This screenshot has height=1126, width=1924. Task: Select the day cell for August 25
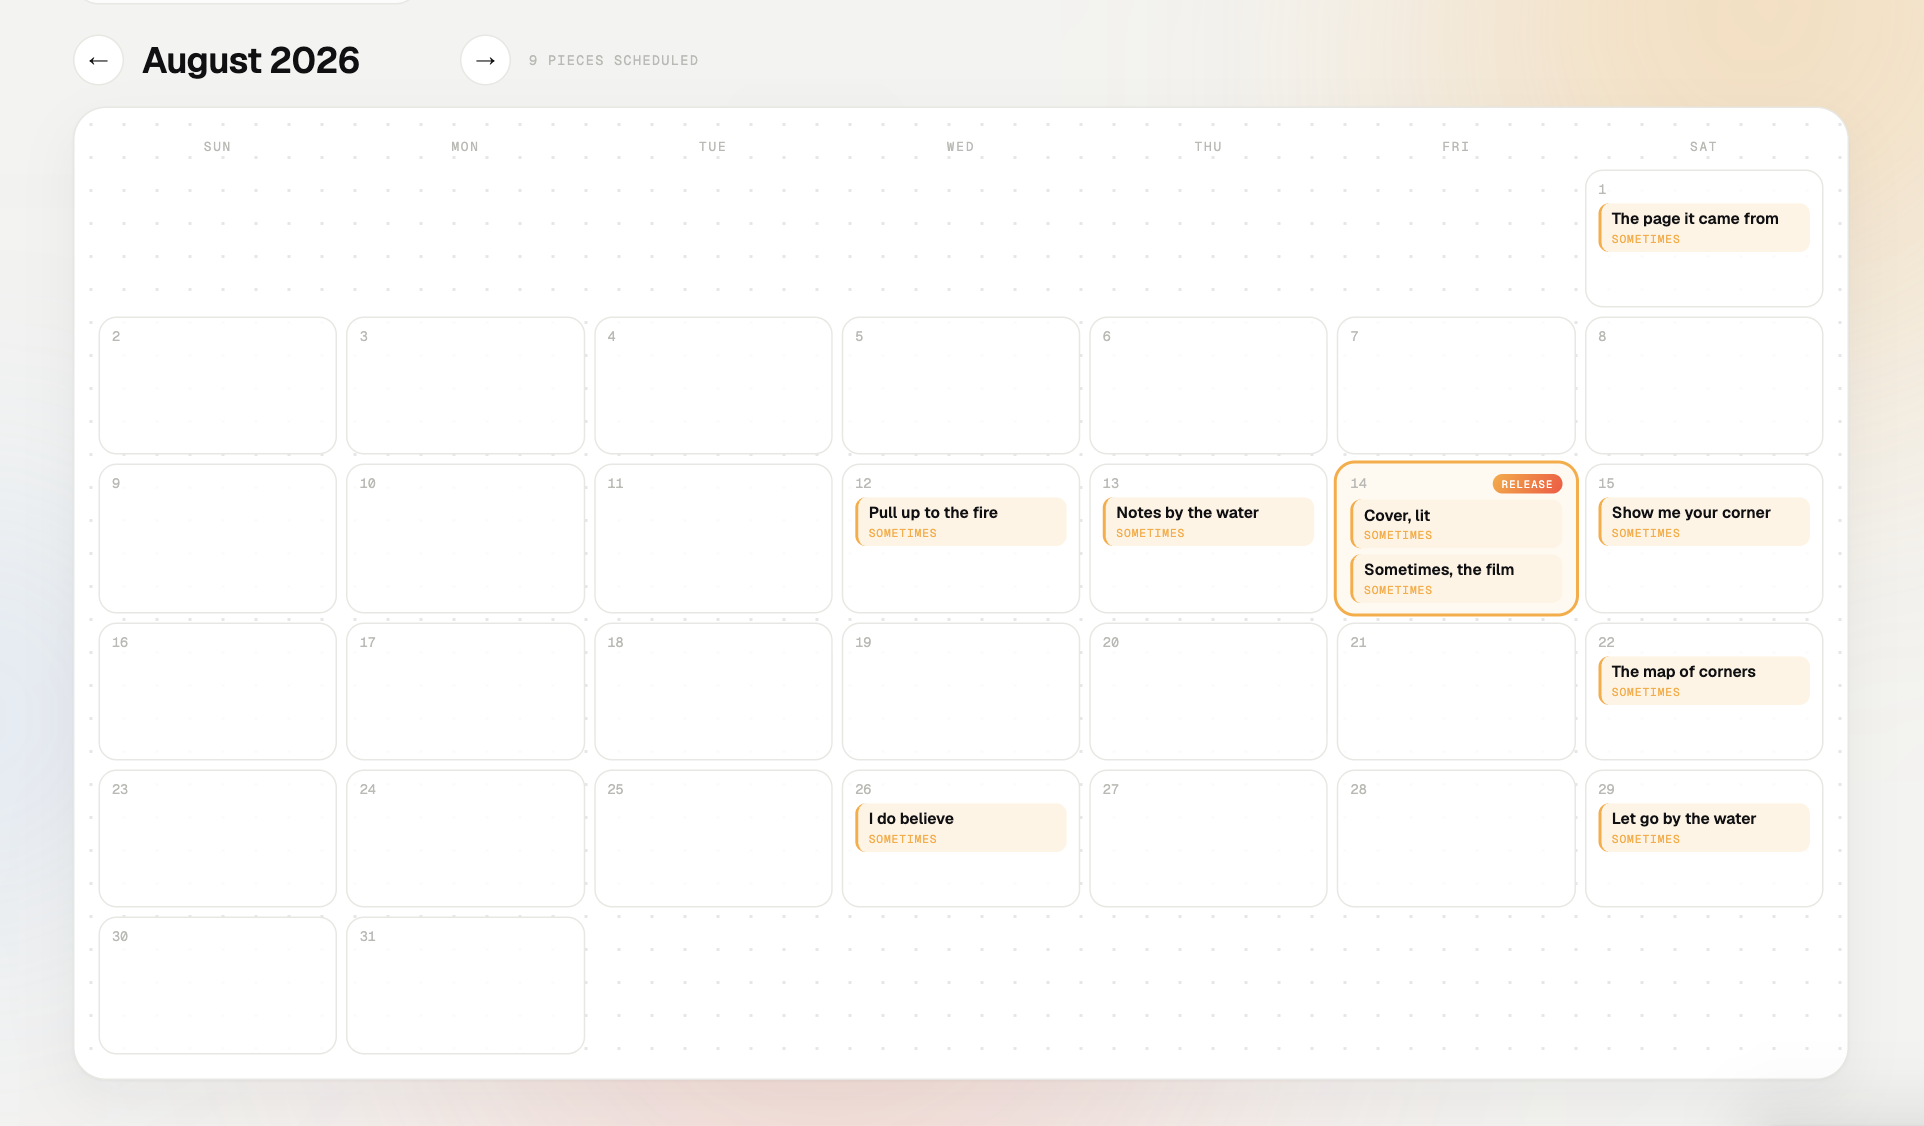click(713, 839)
